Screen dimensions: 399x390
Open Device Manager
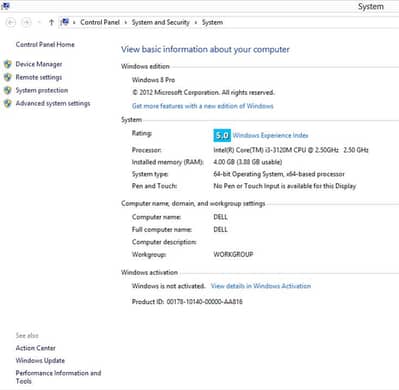coord(39,64)
